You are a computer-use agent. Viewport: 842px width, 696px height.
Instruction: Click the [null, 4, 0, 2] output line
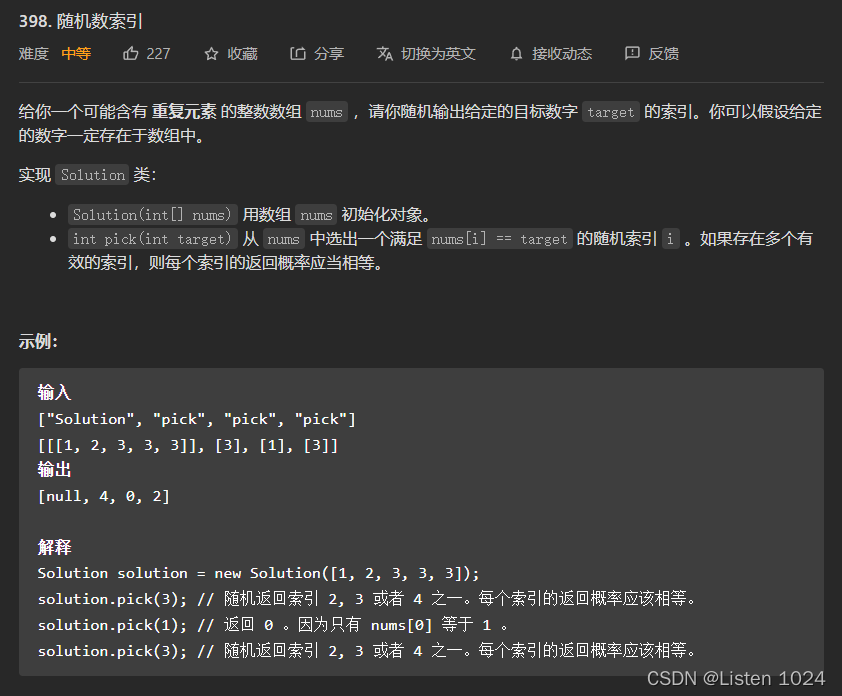pos(104,496)
